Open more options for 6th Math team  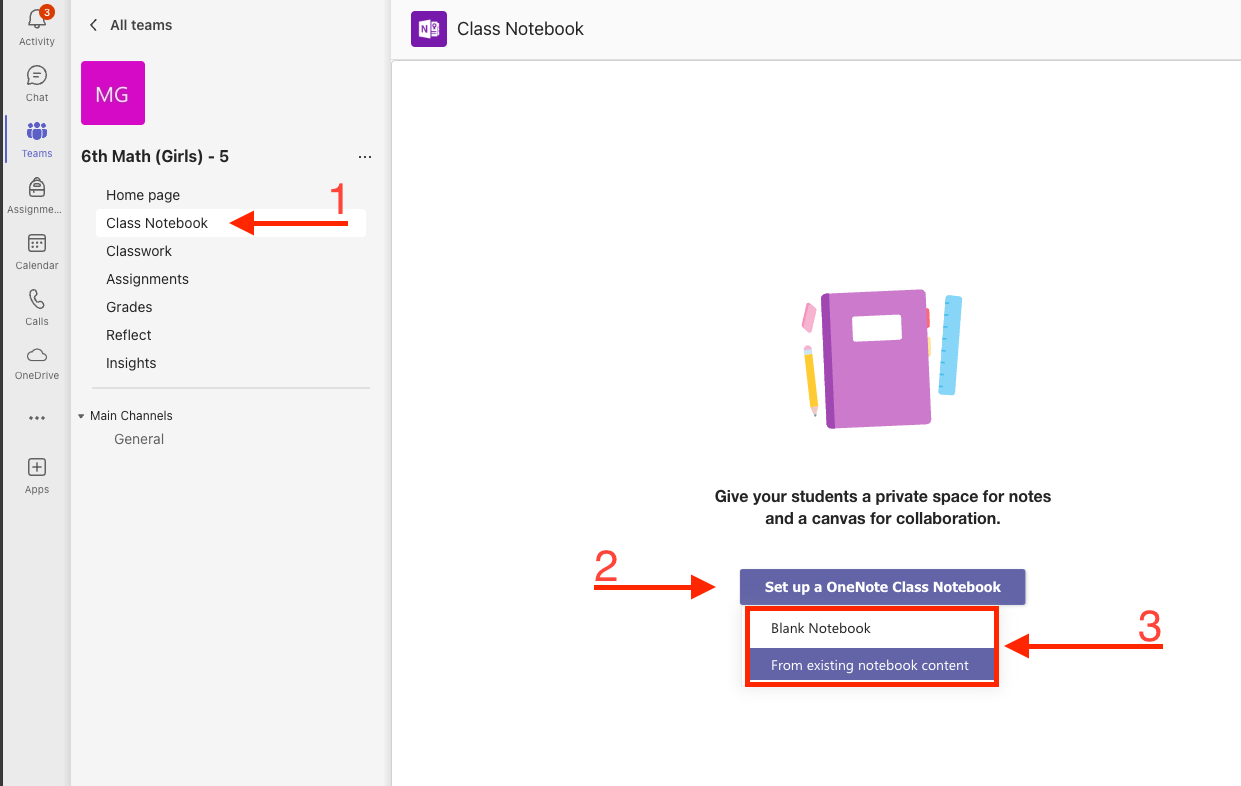click(x=365, y=156)
